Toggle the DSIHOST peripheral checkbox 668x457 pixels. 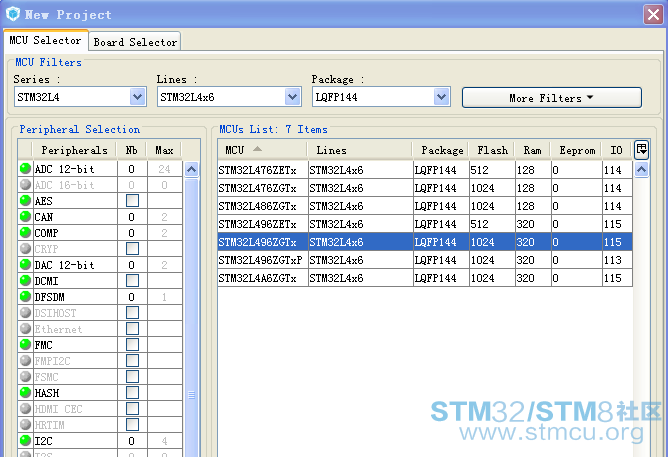pyautogui.click(x=132, y=313)
